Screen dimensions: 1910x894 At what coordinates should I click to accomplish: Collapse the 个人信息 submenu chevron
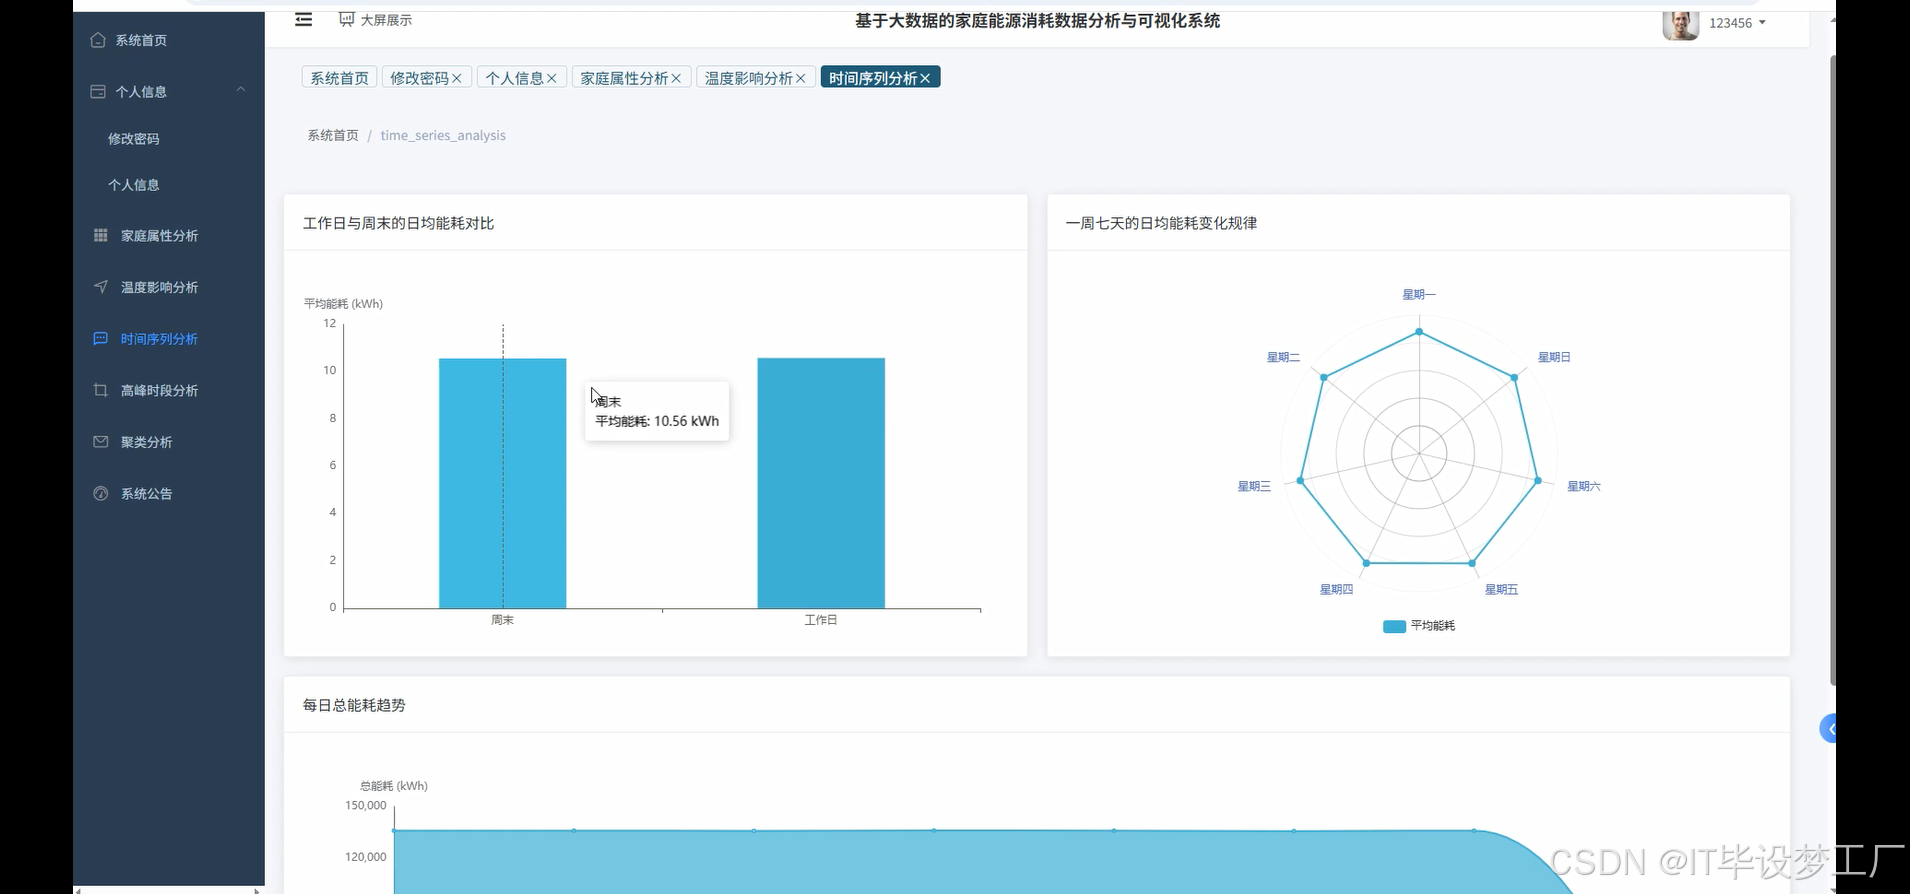[x=241, y=90]
